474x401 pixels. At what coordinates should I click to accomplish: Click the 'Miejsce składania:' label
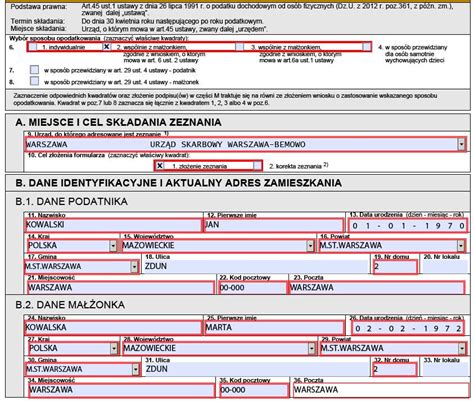coord(38,29)
